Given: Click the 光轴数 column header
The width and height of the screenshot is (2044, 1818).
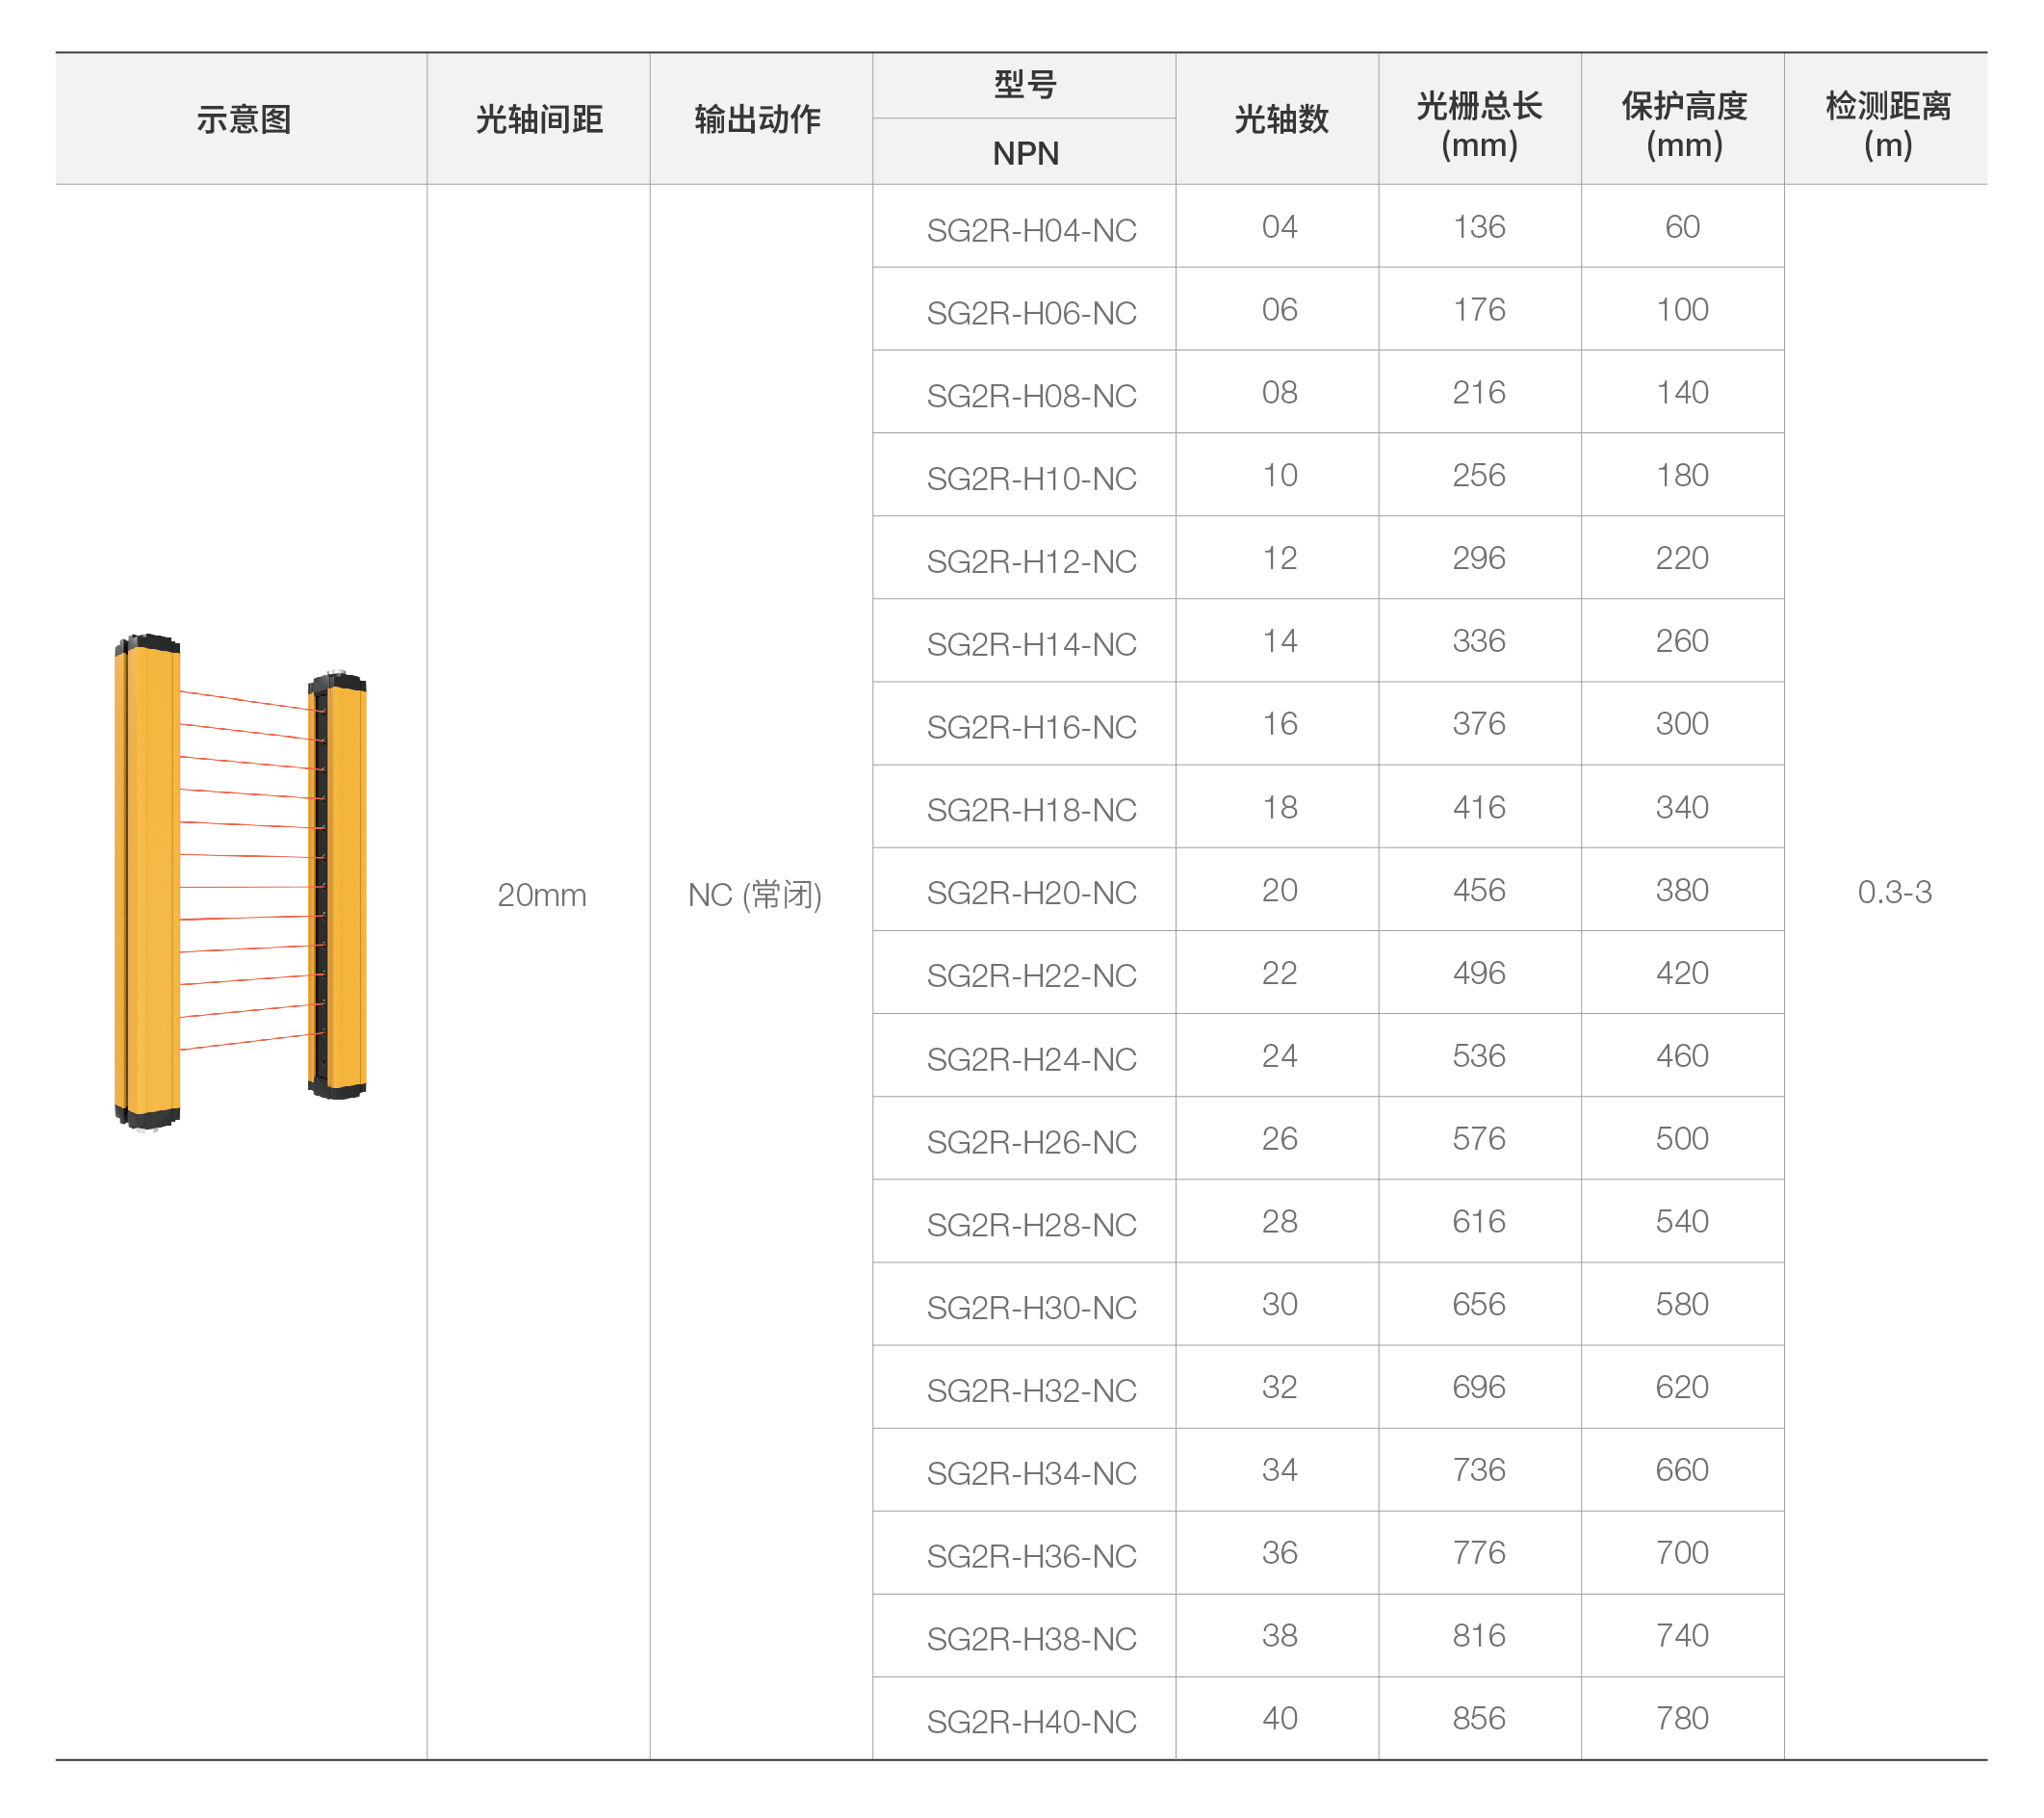Looking at the screenshot, I should coord(1280,119).
